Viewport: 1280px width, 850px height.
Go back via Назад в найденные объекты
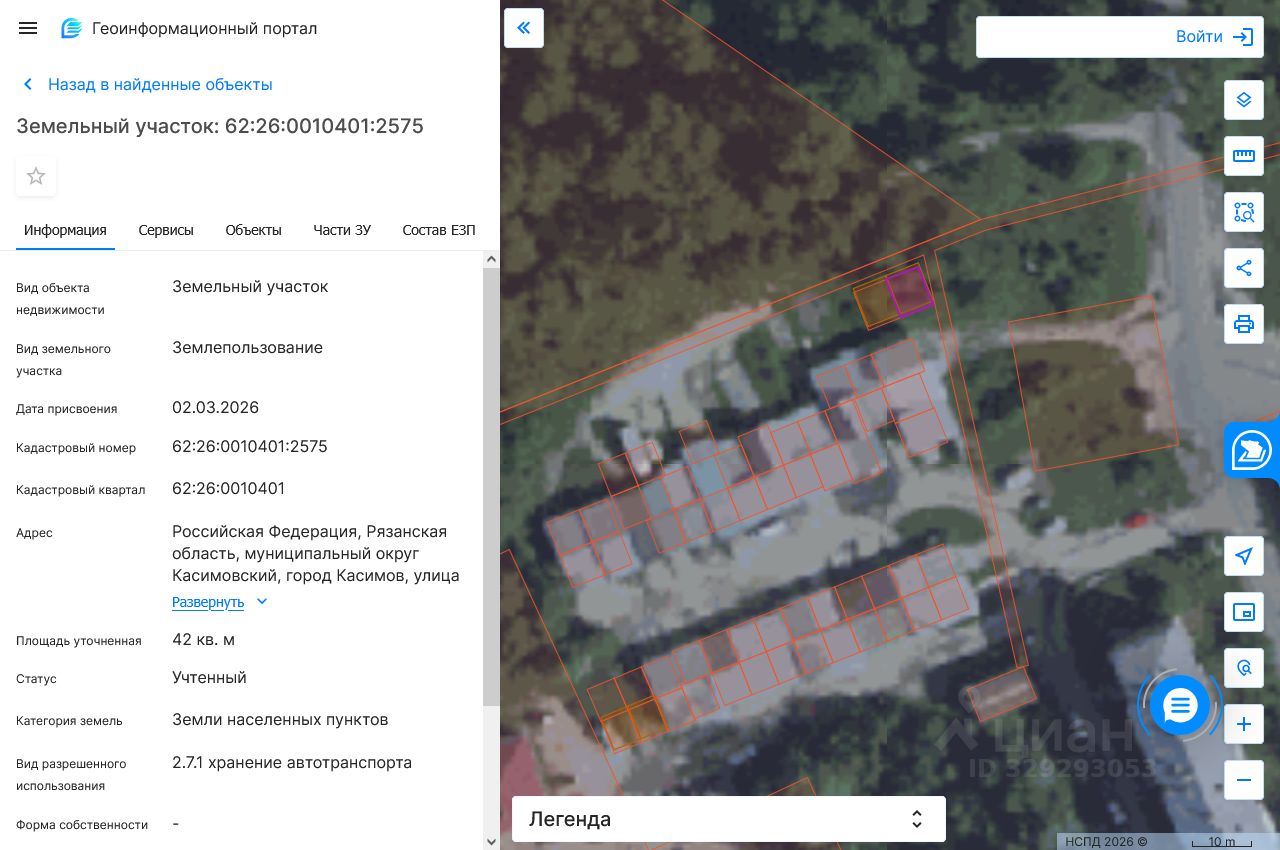(160, 85)
